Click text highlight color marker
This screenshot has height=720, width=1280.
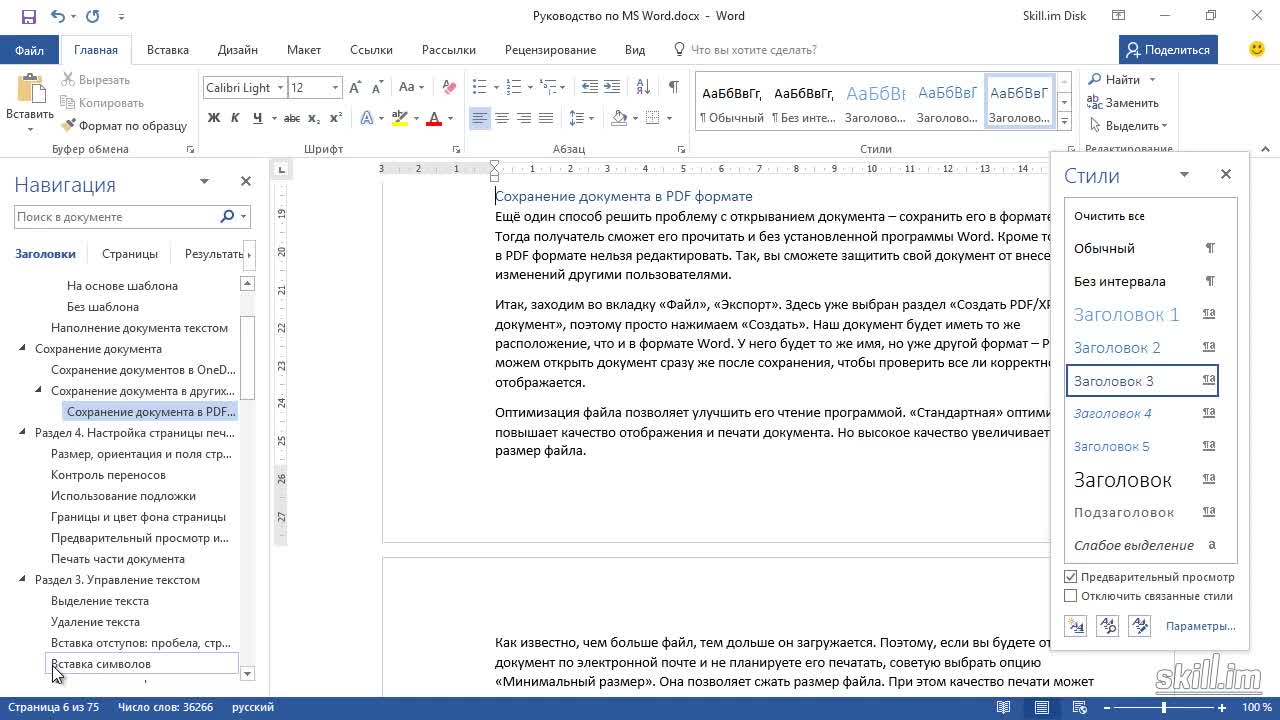[399, 118]
